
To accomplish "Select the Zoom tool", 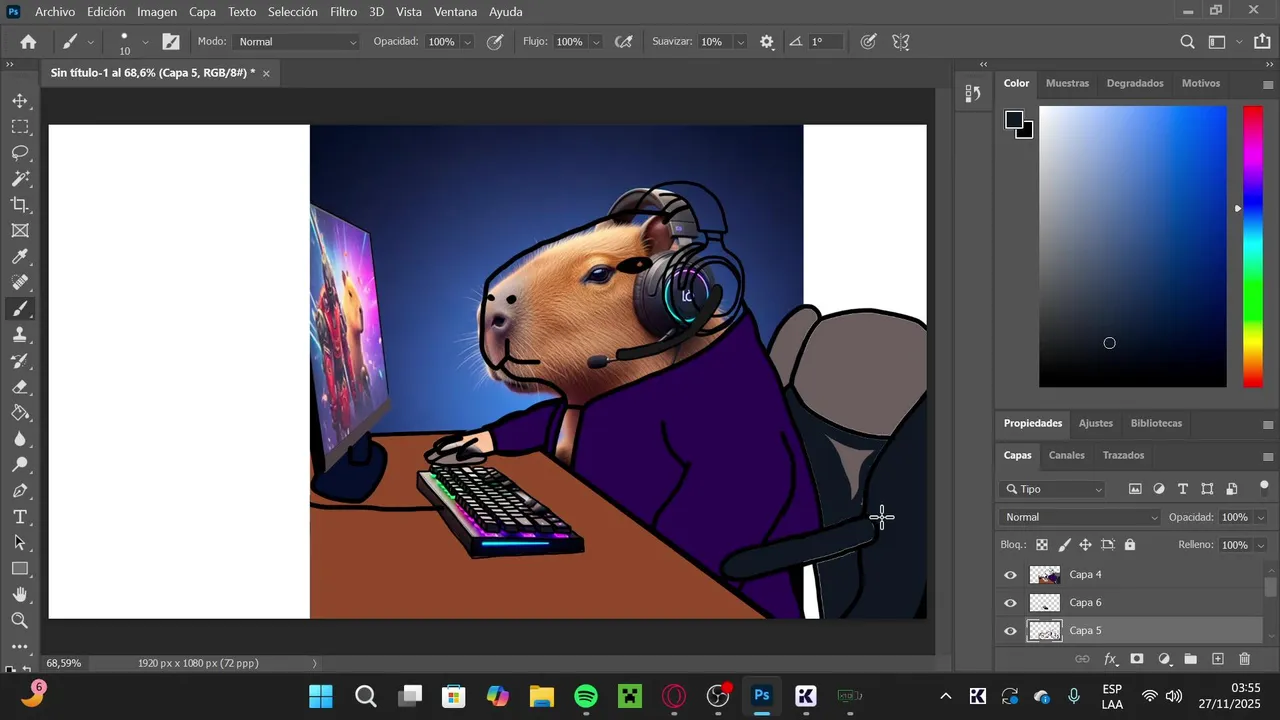I will 20,621.
